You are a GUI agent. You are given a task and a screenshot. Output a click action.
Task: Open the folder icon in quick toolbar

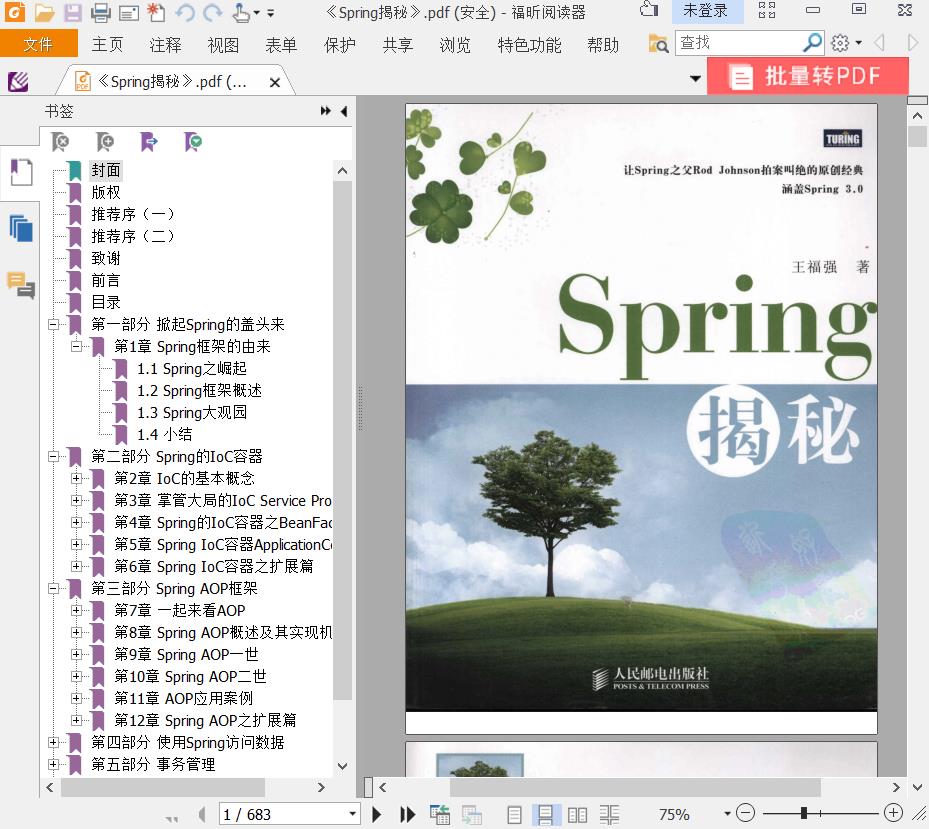pos(44,12)
